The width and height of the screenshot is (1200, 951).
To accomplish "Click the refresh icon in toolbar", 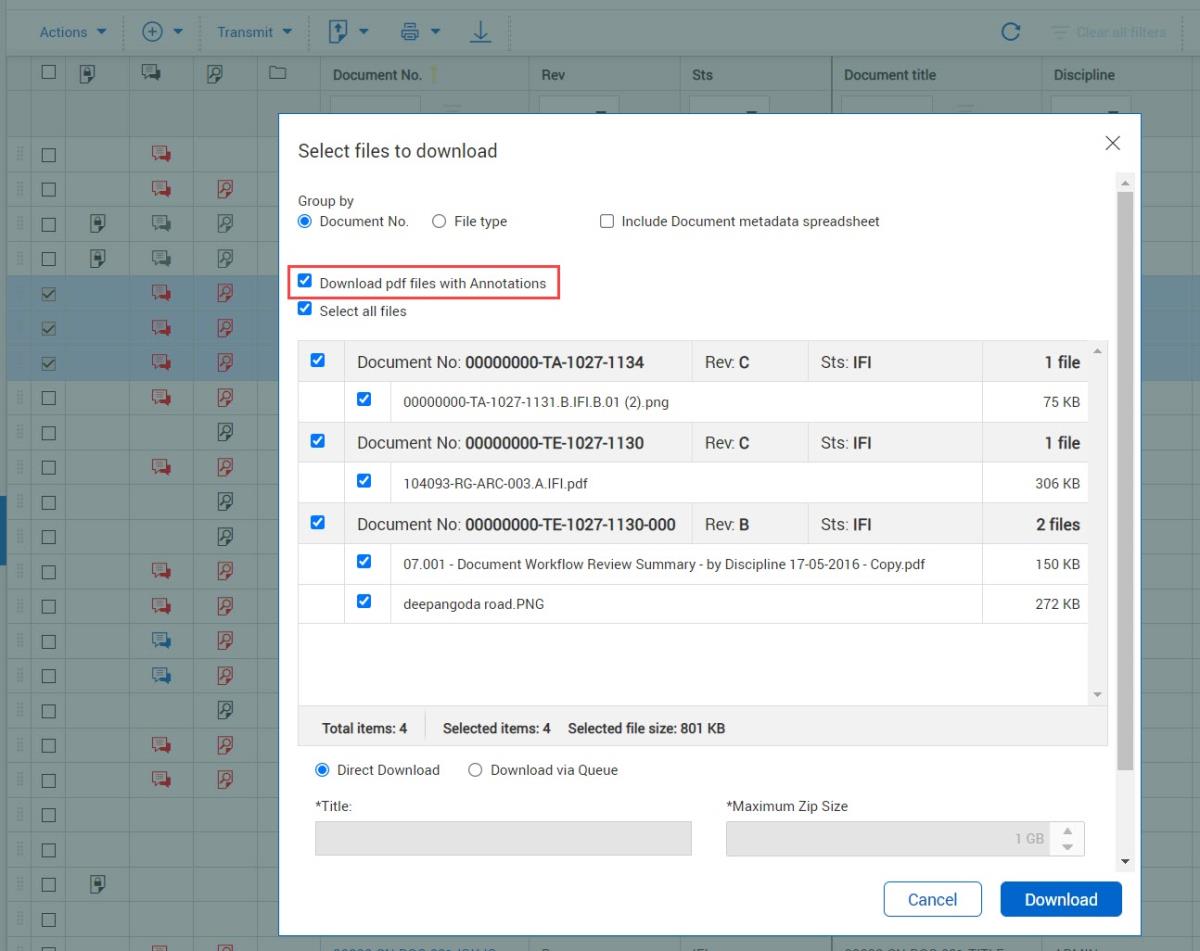I will 1010,32.
